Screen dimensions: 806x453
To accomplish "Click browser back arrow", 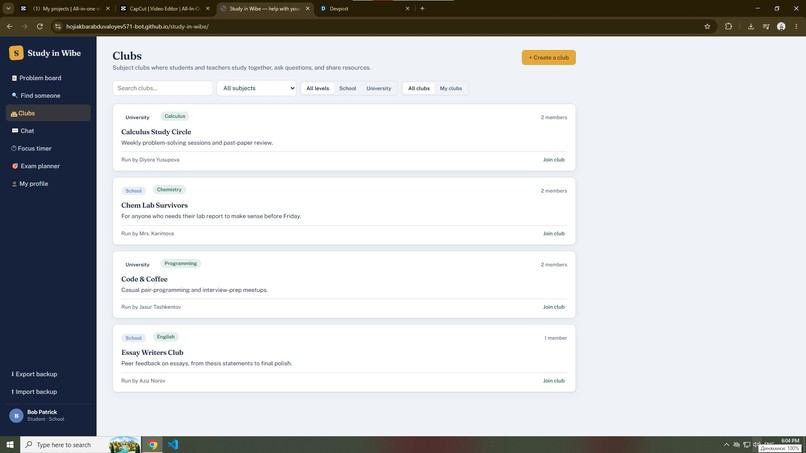I will pyautogui.click(x=10, y=26).
